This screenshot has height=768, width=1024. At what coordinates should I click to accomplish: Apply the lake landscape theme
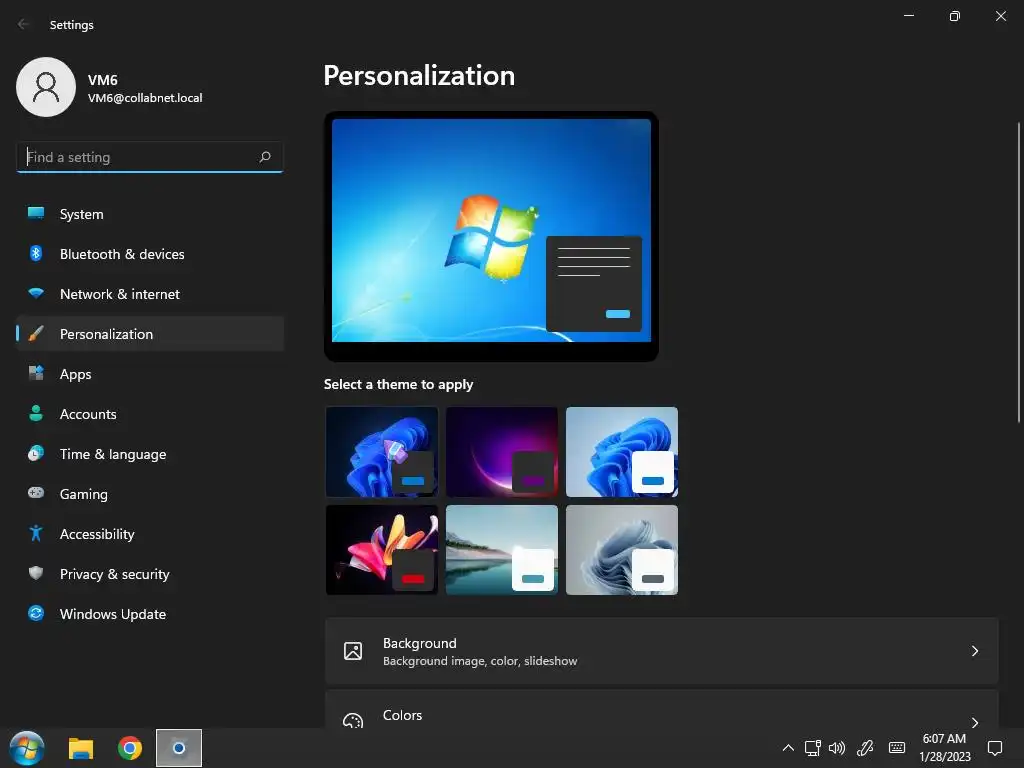coord(502,550)
